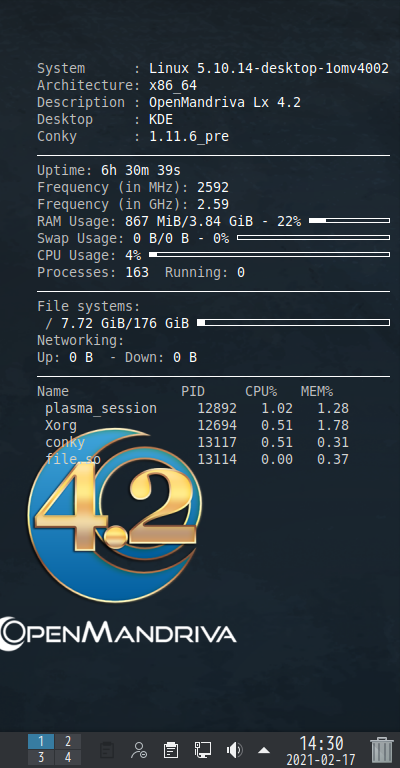The height and width of the screenshot is (768, 400).
Task: Switch to virtual desktop 3 in pager
Action: click(x=41, y=757)
